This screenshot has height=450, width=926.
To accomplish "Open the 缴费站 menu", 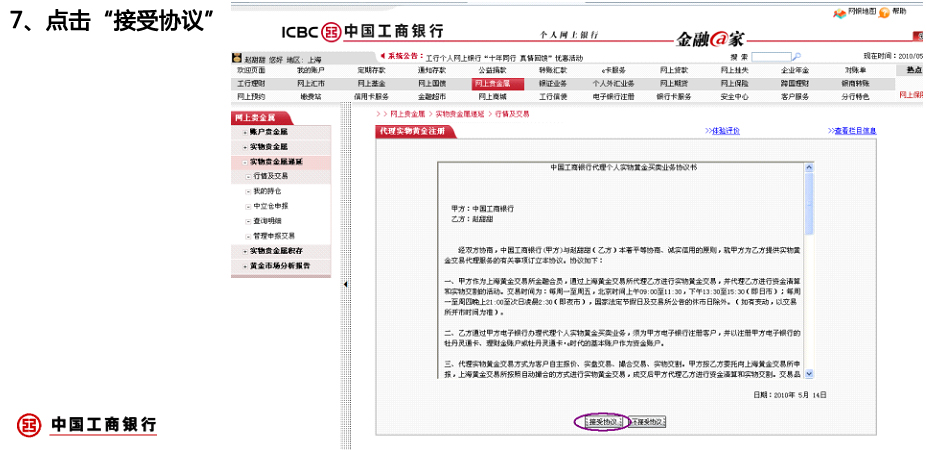I will click(x=311, y=96).
